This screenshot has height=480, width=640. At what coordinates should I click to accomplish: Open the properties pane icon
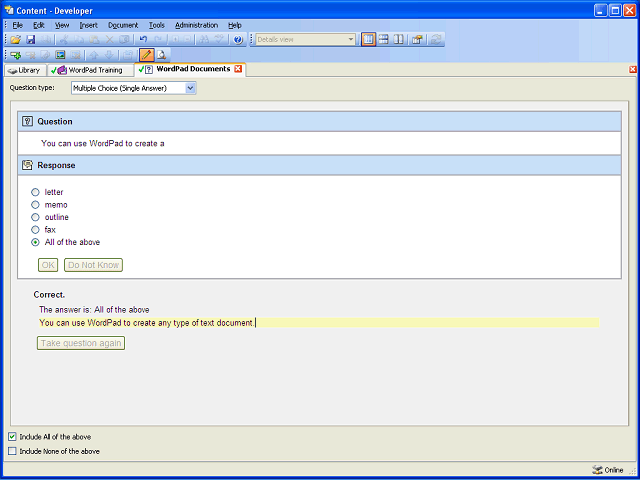point(417,40)
